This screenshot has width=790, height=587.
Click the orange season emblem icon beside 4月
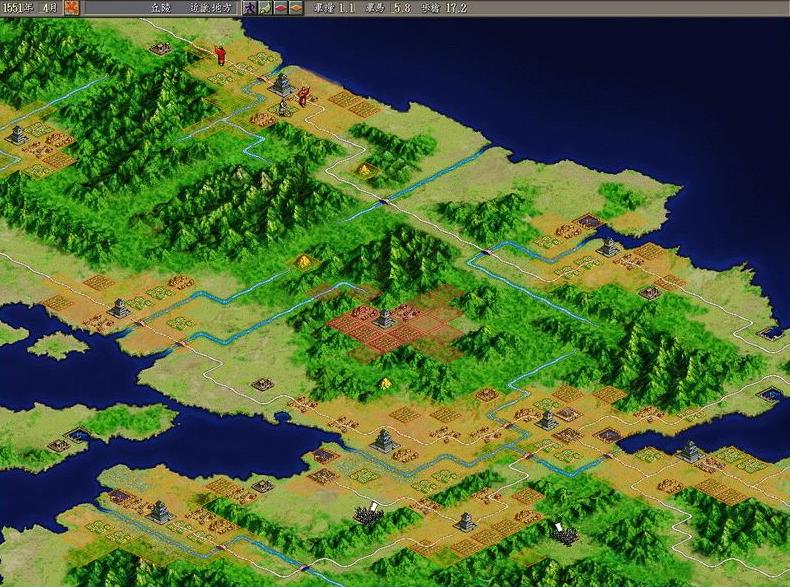pos(72,8)
